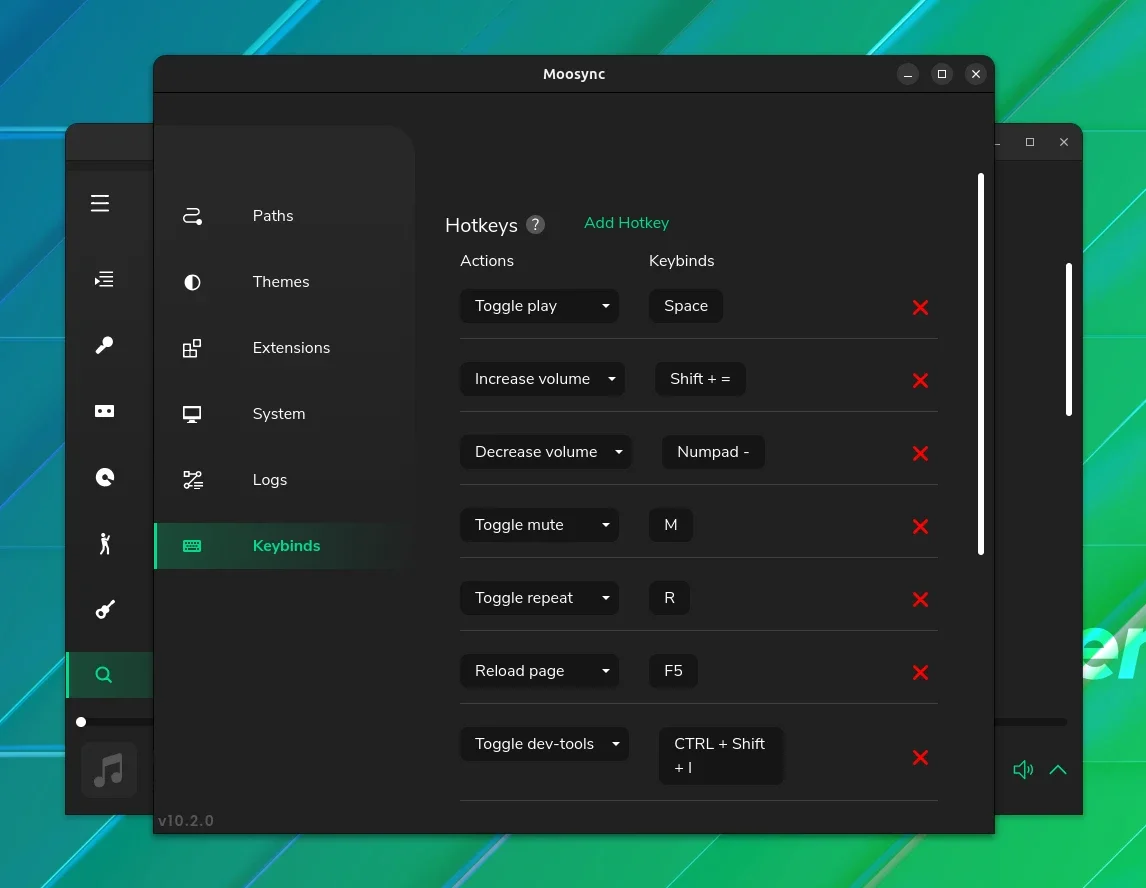Open the Toggle mute action dropdown
Screen dimensions: 1146x888
[539, 525]
